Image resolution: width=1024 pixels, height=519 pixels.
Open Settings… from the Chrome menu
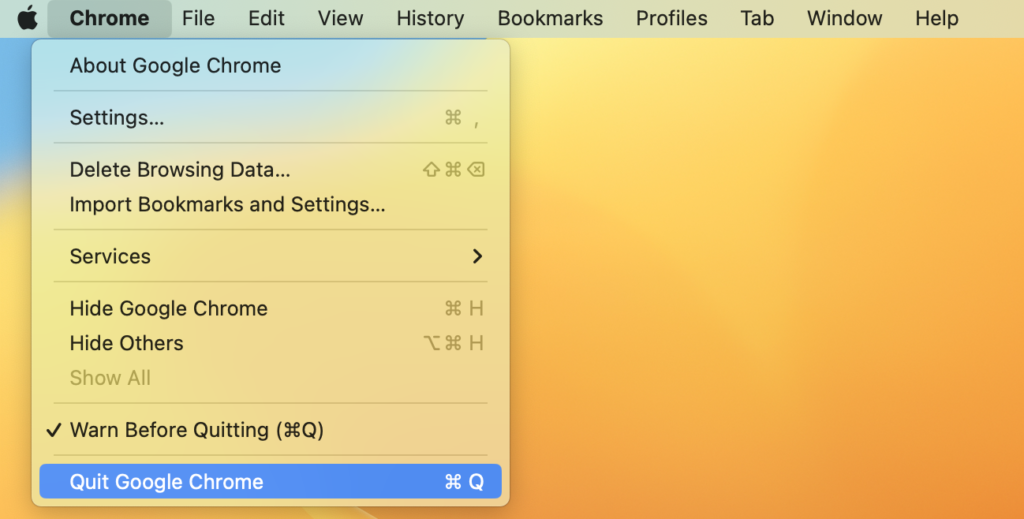270,118
